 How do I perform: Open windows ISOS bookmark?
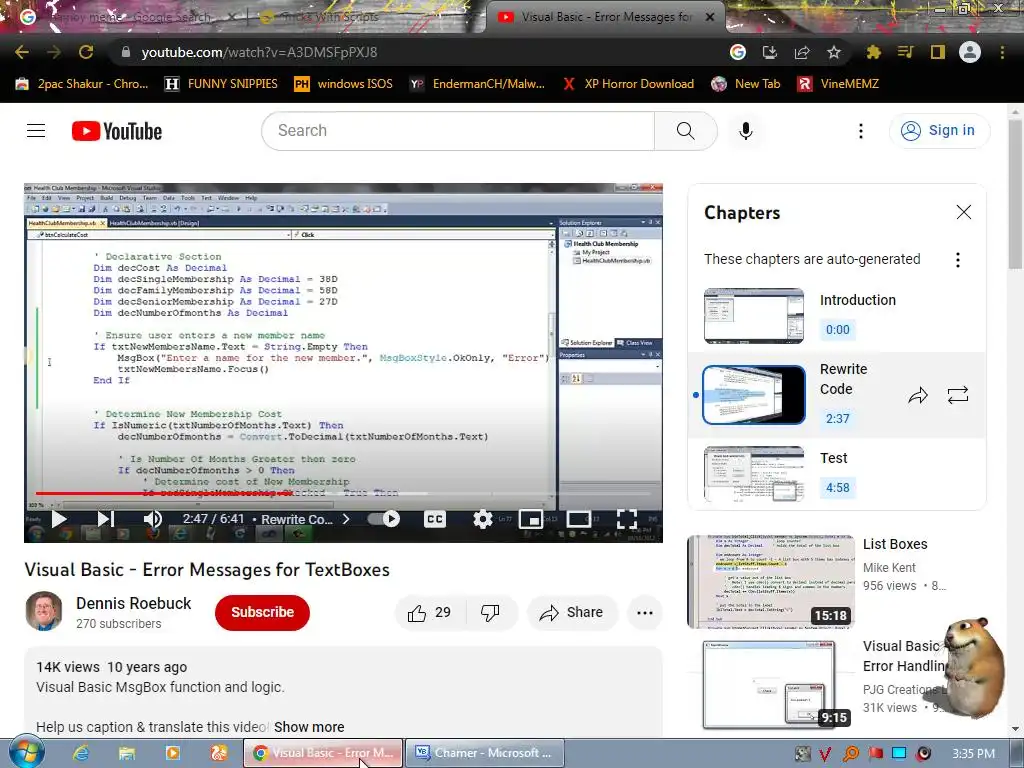344,84
